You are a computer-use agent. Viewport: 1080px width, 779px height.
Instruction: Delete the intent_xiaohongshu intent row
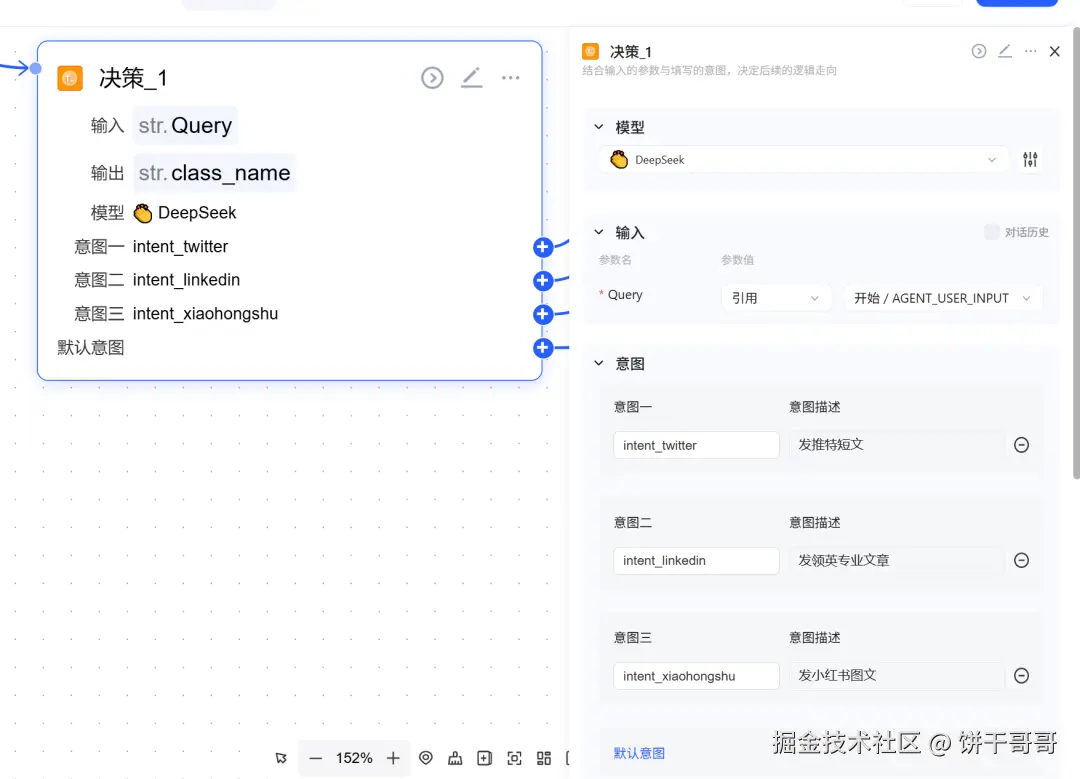pos(1021,676)
